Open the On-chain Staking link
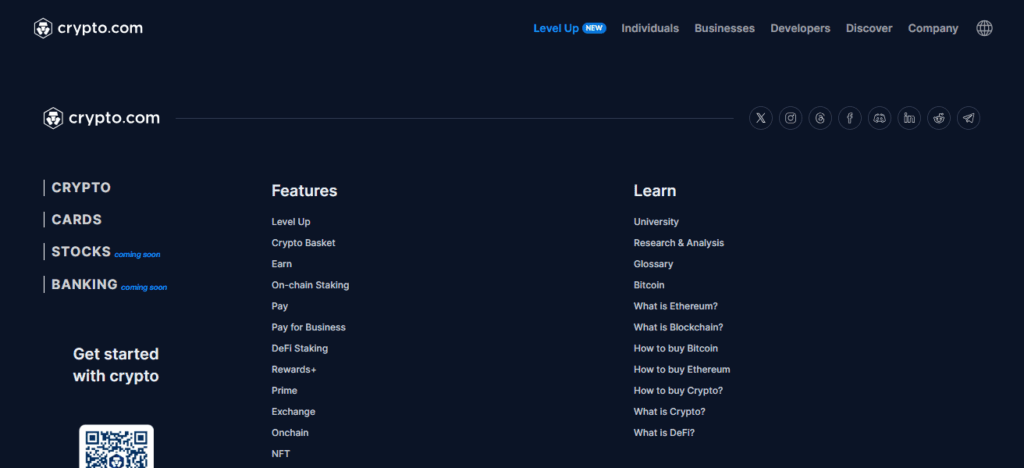1024x468 pixels. (310, 285)
